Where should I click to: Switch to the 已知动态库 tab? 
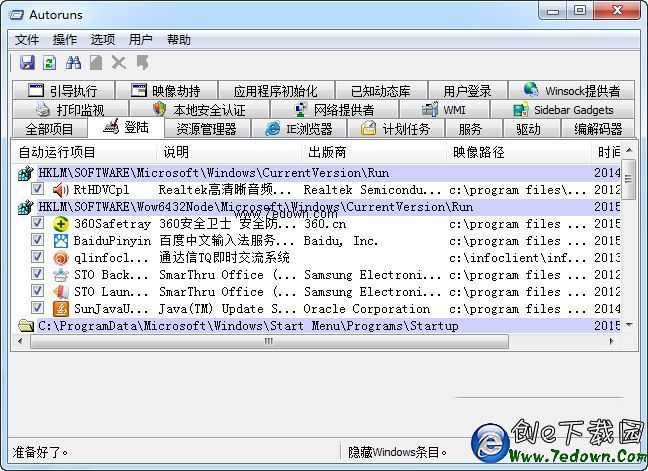pyautogui.click(x=381, y=90)
